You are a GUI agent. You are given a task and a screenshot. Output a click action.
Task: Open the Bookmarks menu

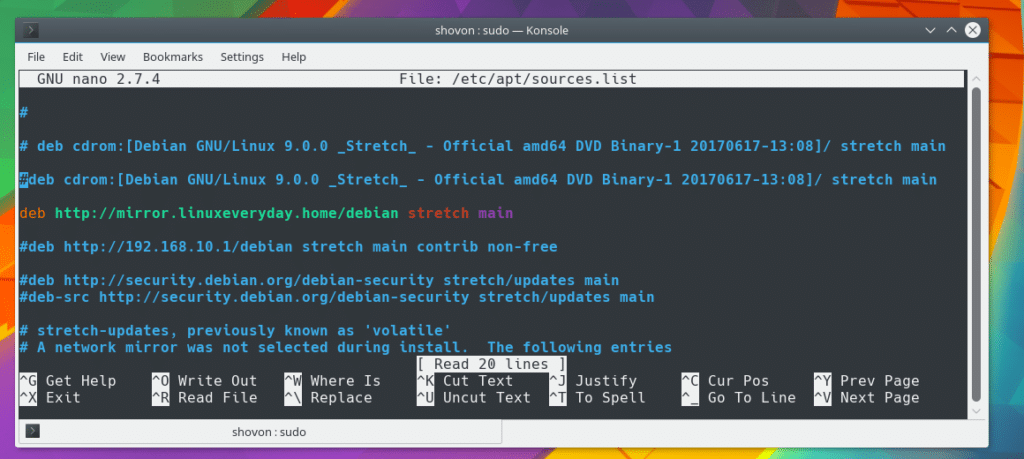click(x=173, y=57)
